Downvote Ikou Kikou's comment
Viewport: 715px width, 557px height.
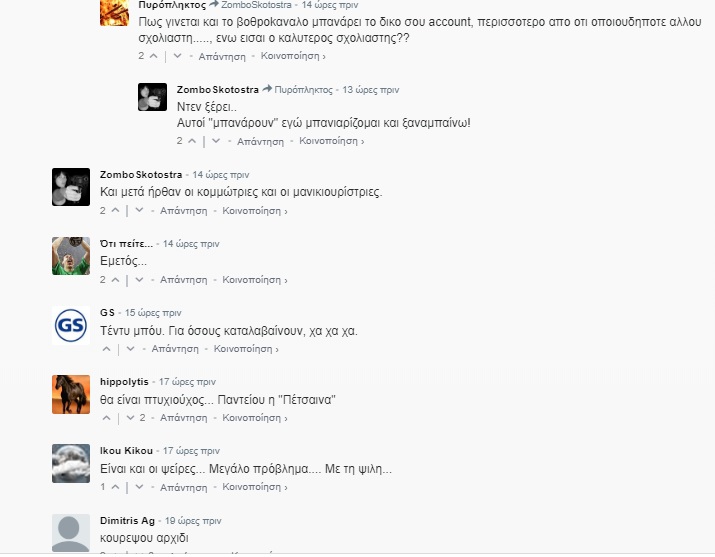(x=131, y=487)
